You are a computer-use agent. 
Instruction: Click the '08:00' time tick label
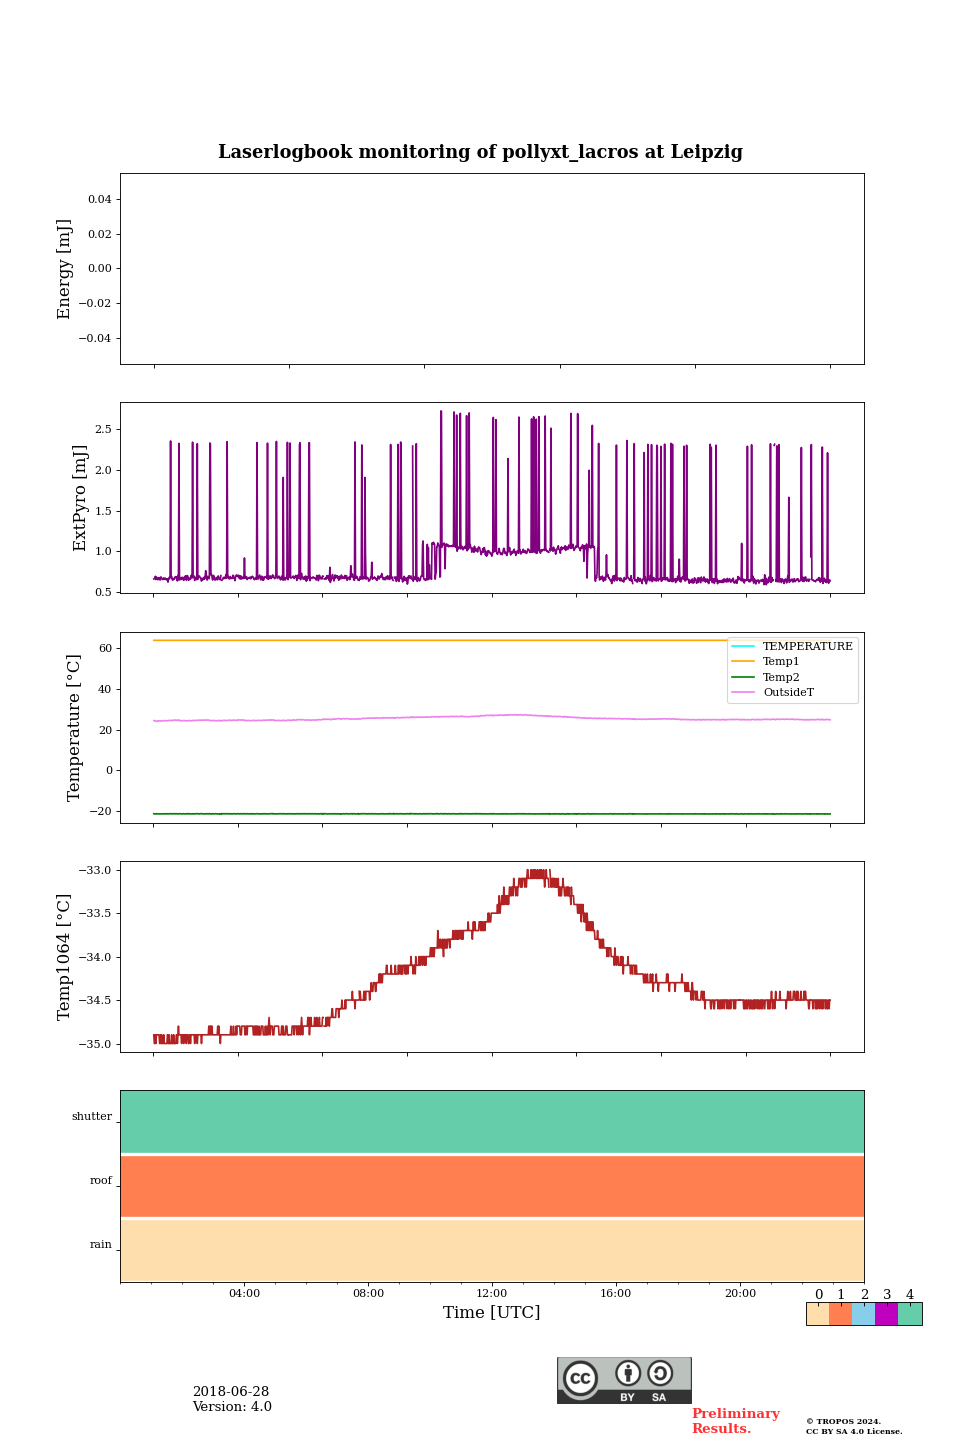[368, 1293]
